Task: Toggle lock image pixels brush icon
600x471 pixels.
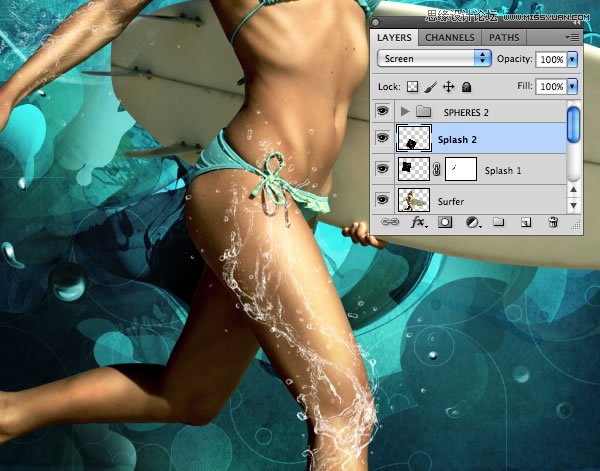Action: (x=430, y=87)
